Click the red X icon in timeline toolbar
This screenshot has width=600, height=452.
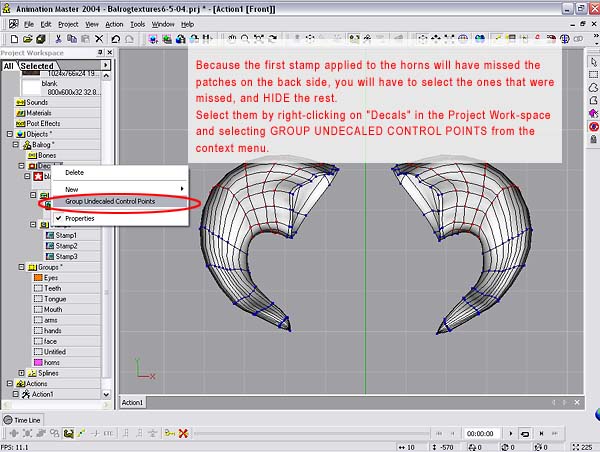(x=183, y=433)
